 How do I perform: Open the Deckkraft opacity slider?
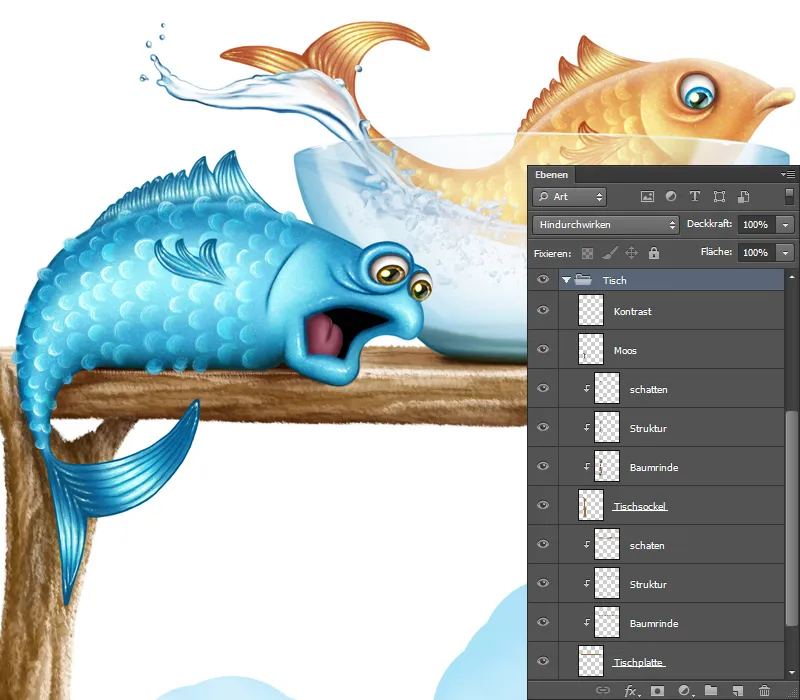(x=785, y=225)
